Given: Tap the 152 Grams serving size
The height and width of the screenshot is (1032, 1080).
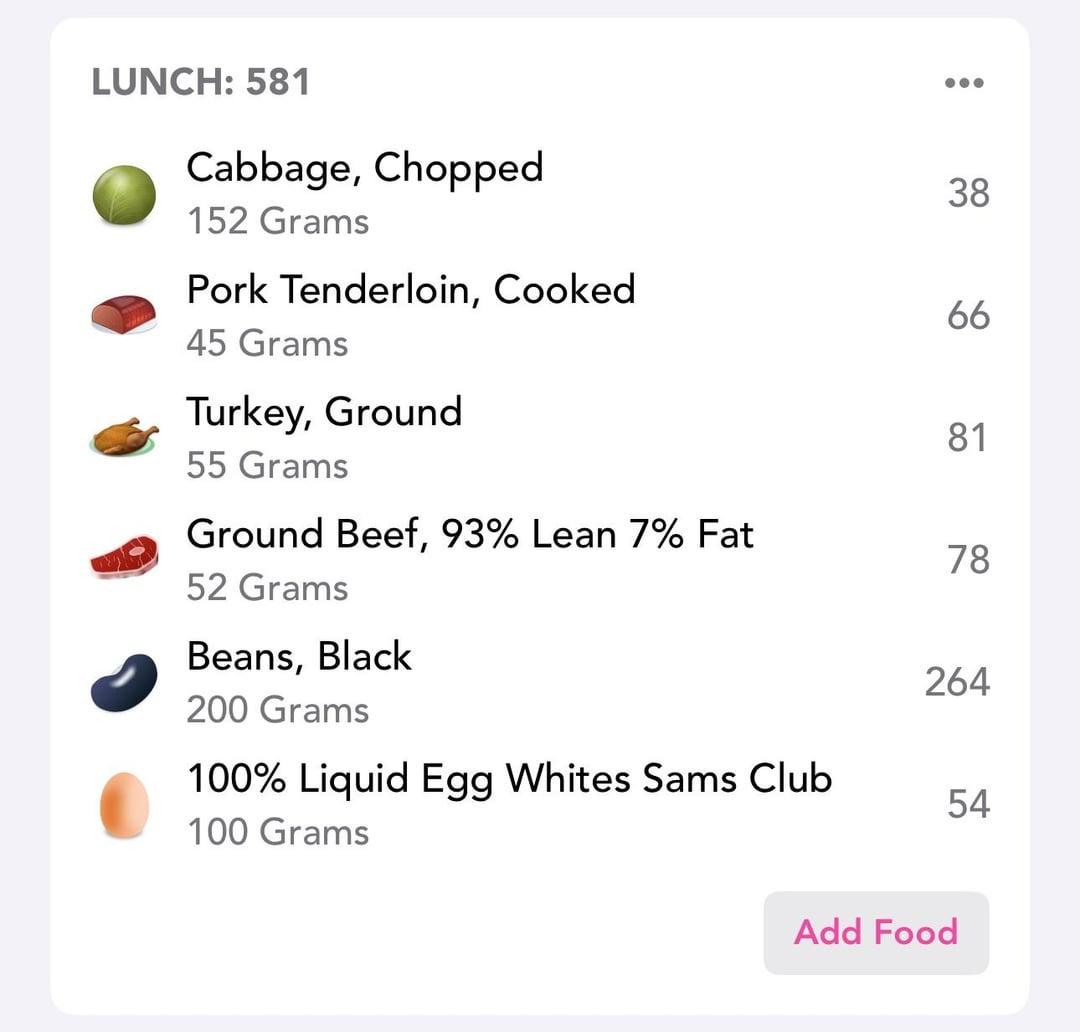Looking at the screenshot, I should 277,221.
